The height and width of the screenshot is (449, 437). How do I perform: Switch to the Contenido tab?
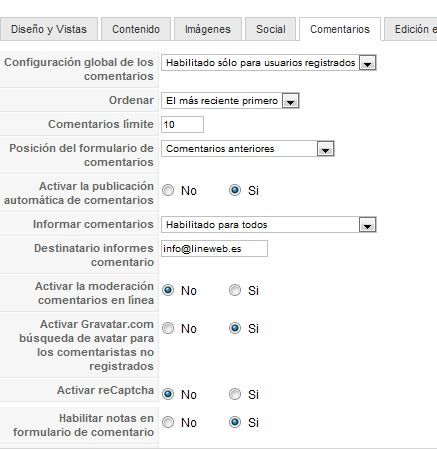[x=136, y=29]
